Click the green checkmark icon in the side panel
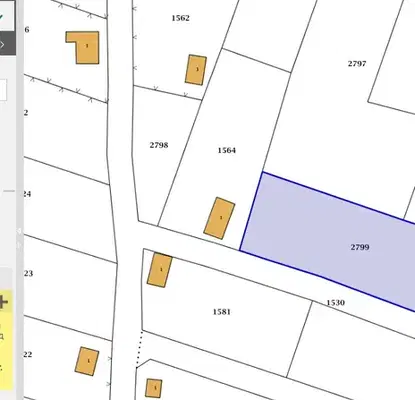The width and height of the screenshot is (415, 400). click(2, 16)
